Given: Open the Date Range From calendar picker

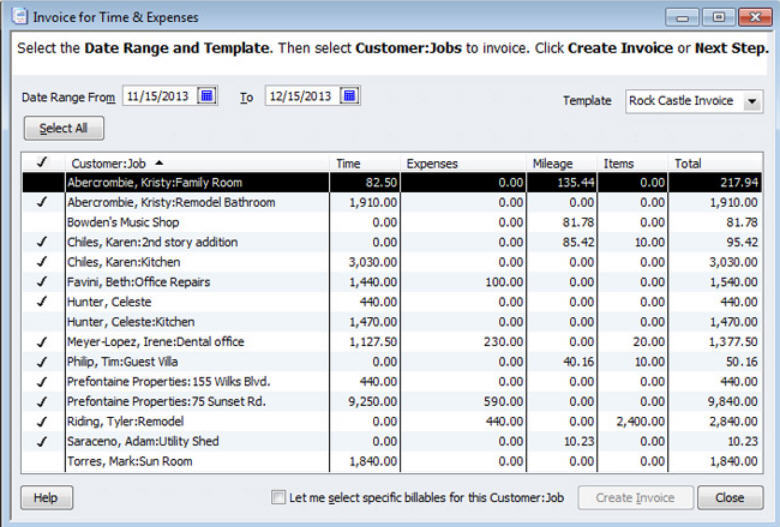Looking at the screenshot, I should coord(207,97).
